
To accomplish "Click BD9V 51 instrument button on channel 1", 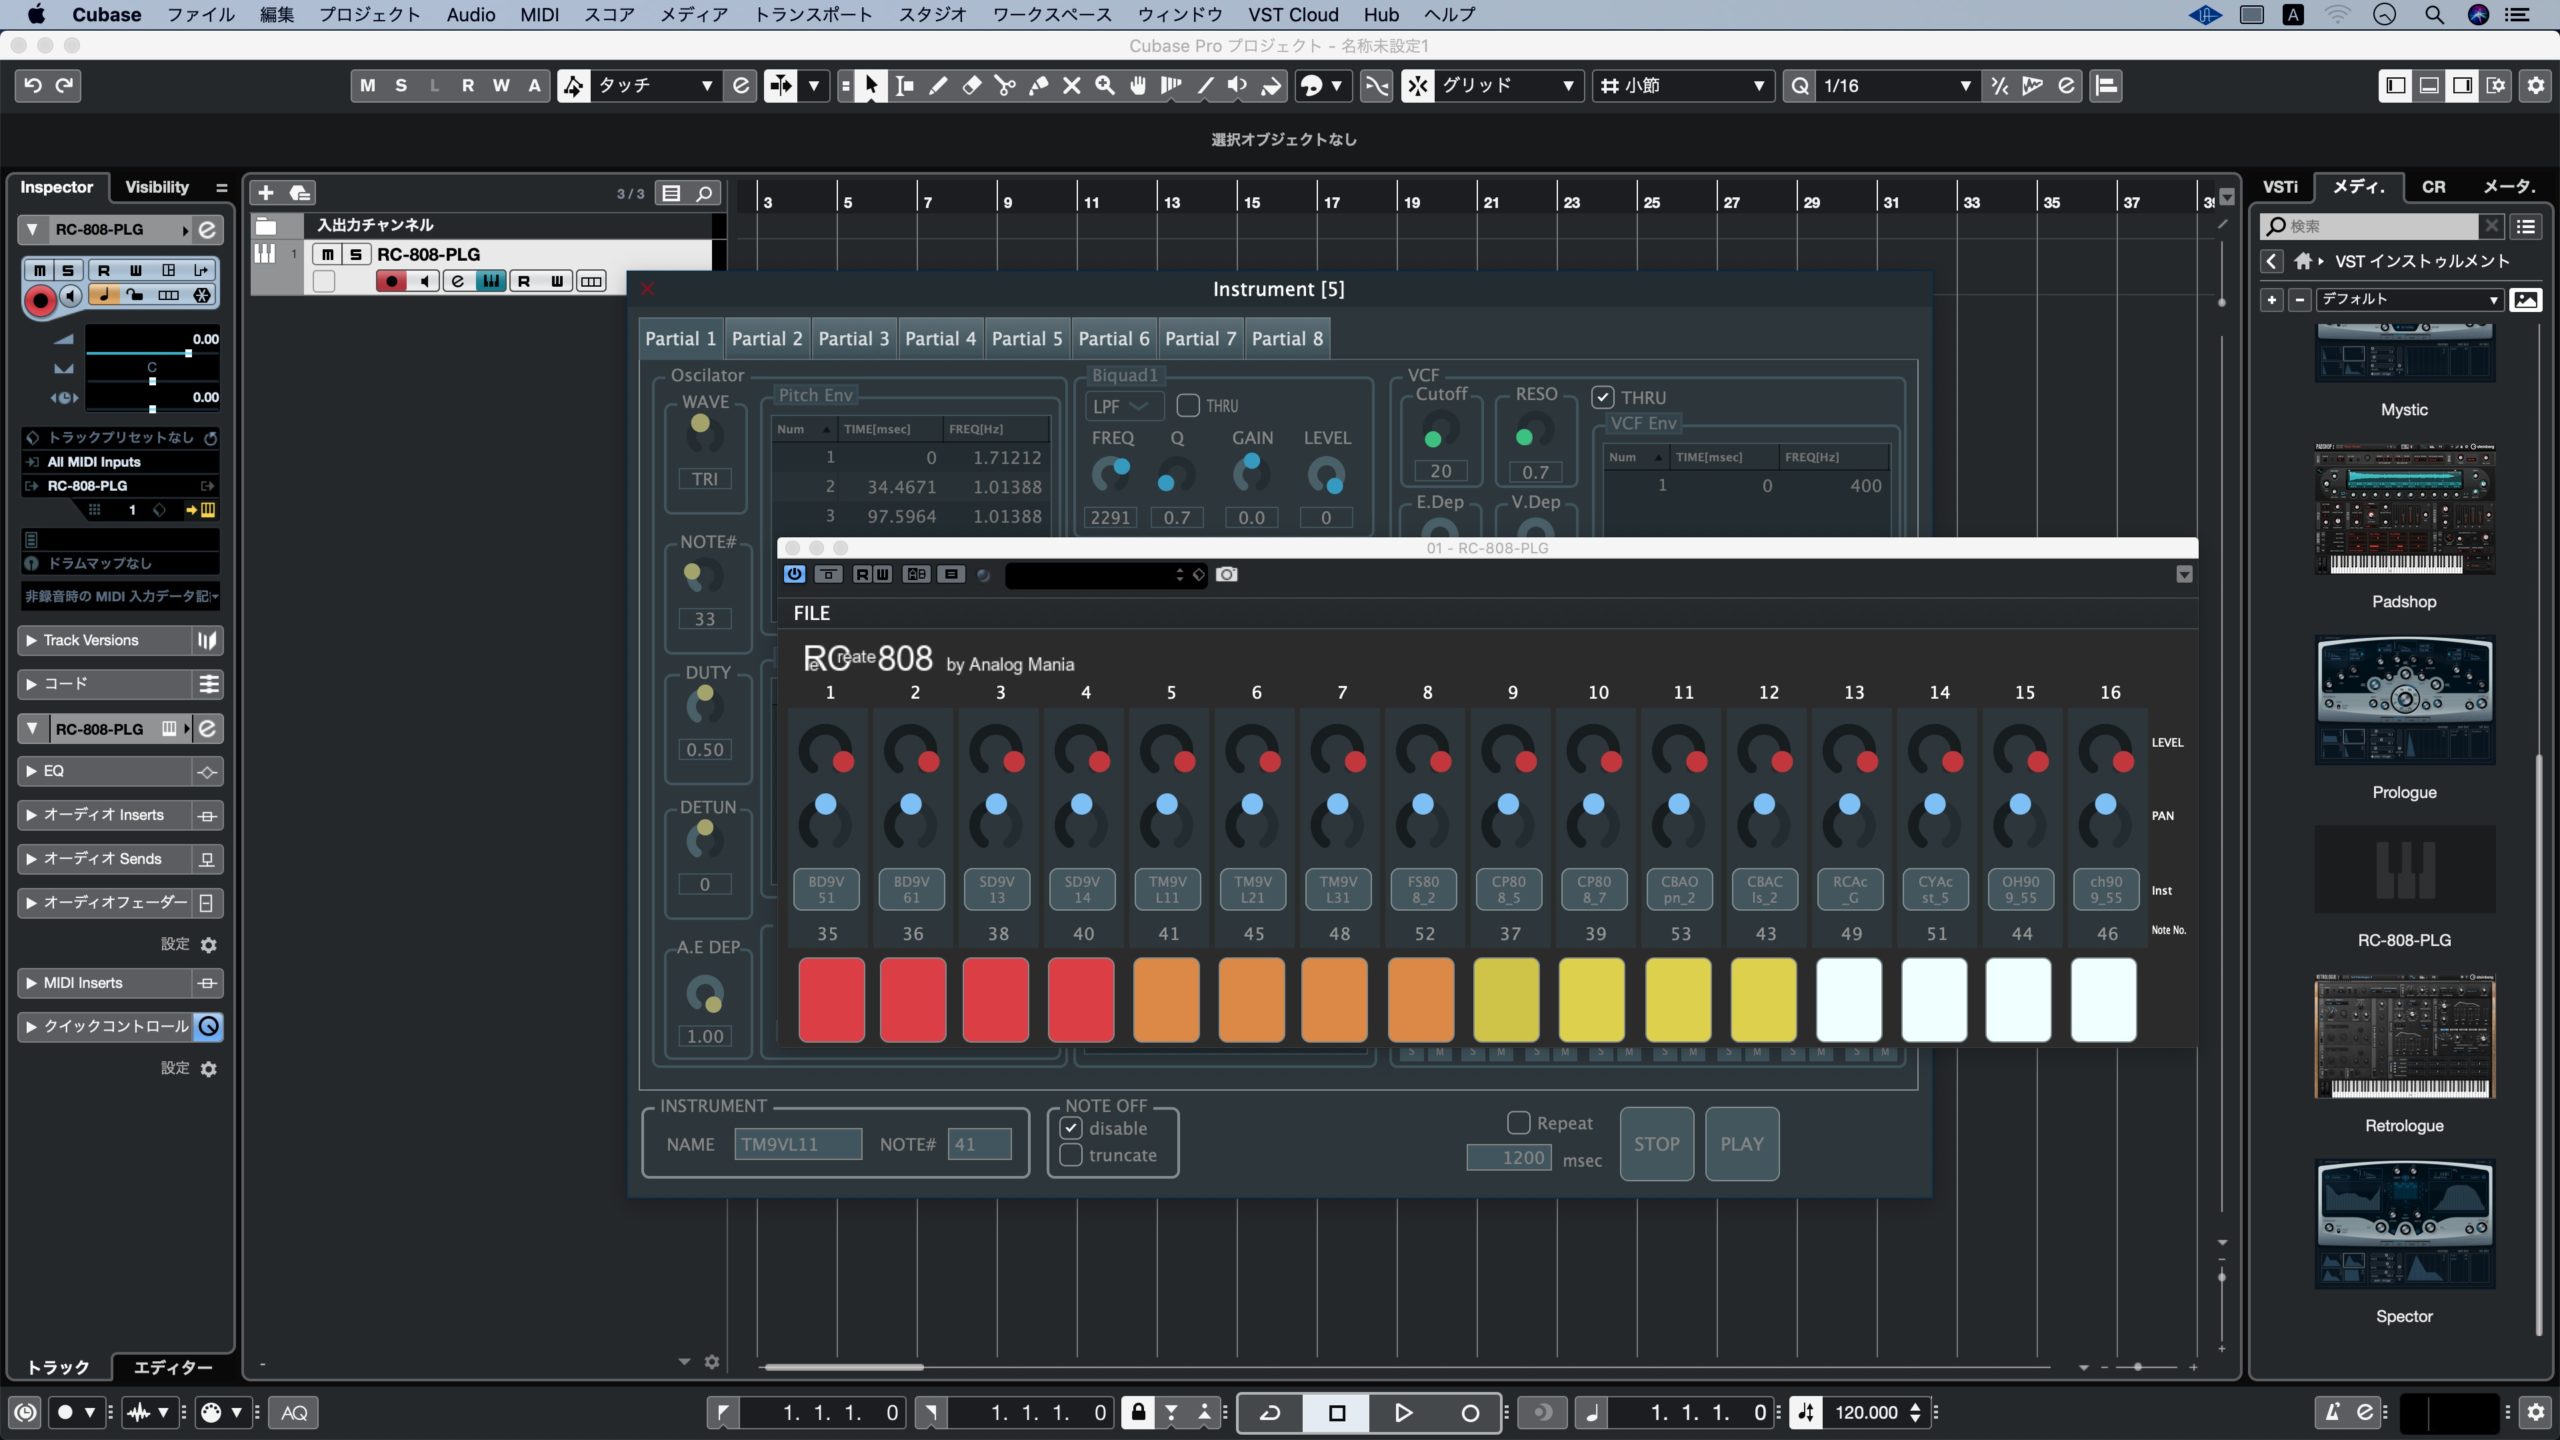I will 826,889.
